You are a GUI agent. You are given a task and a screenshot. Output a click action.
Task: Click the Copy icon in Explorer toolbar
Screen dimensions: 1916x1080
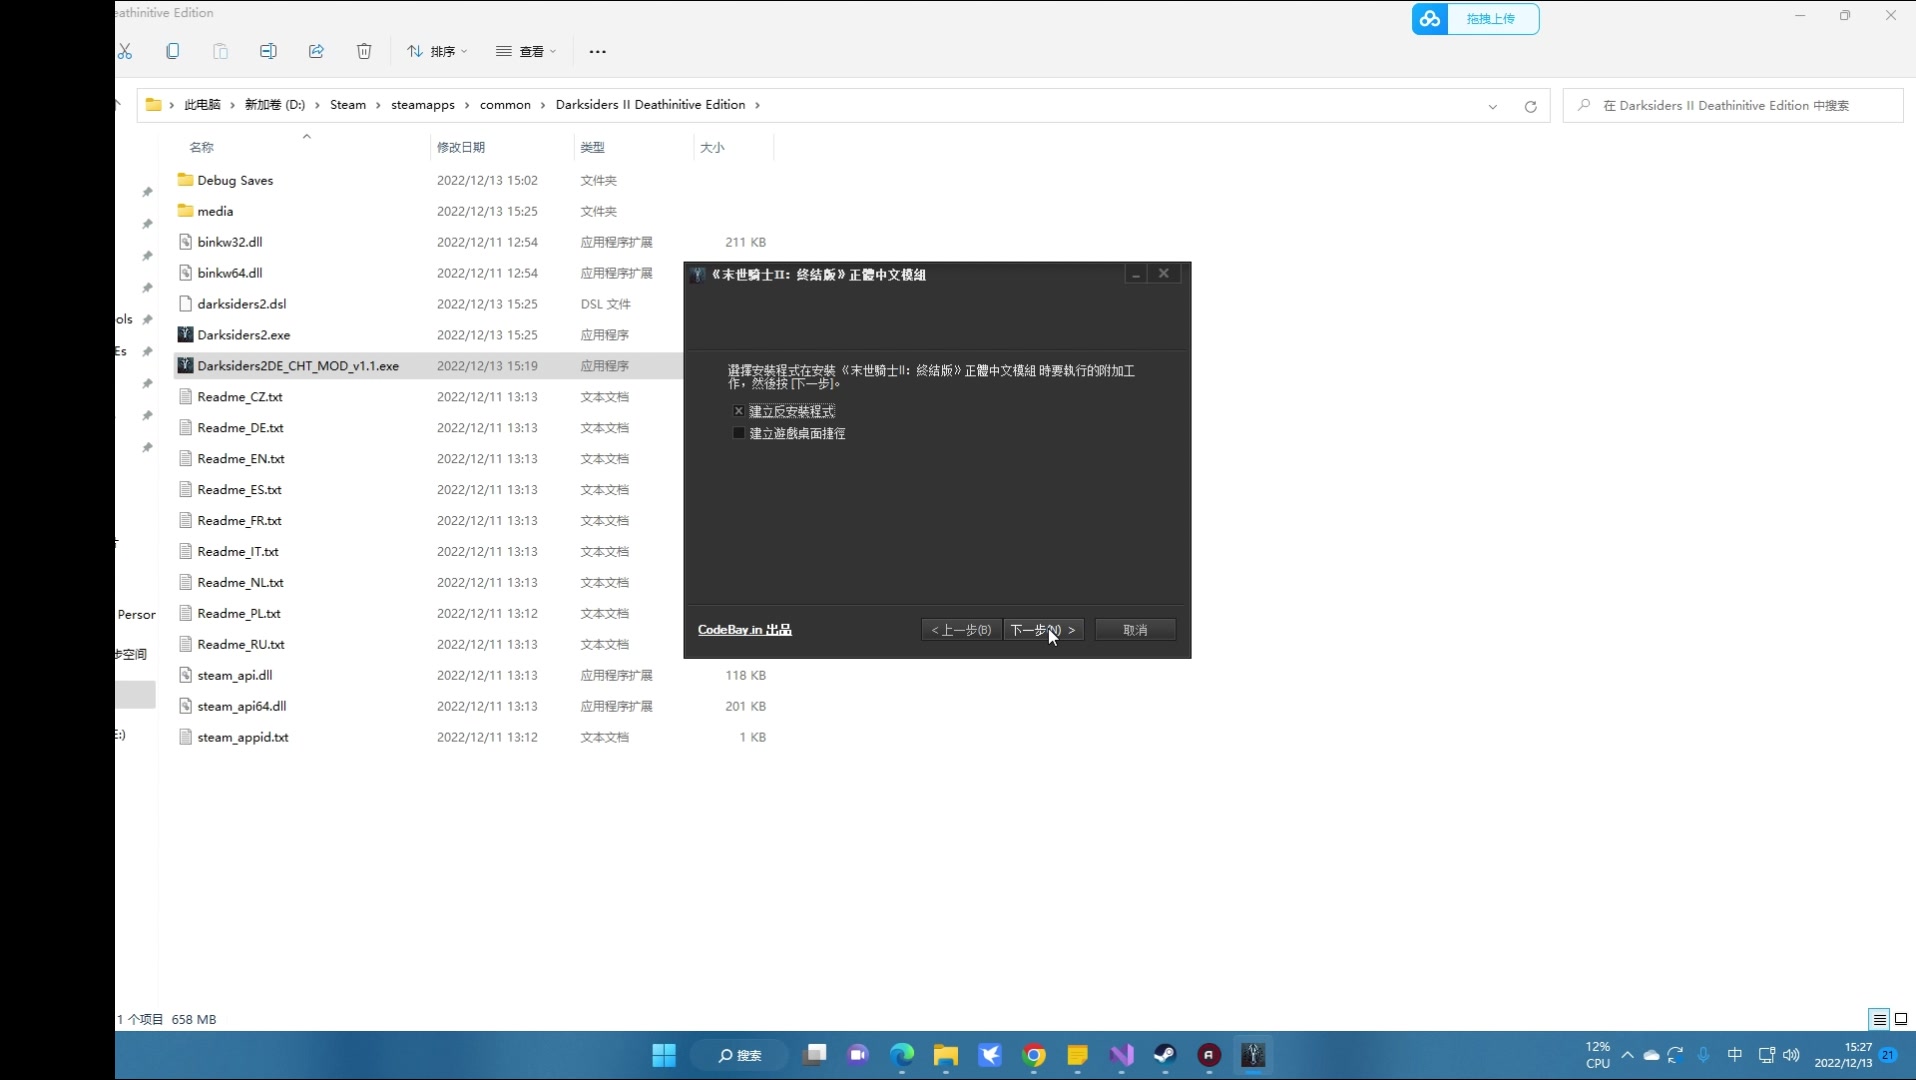tap(172, 51)
